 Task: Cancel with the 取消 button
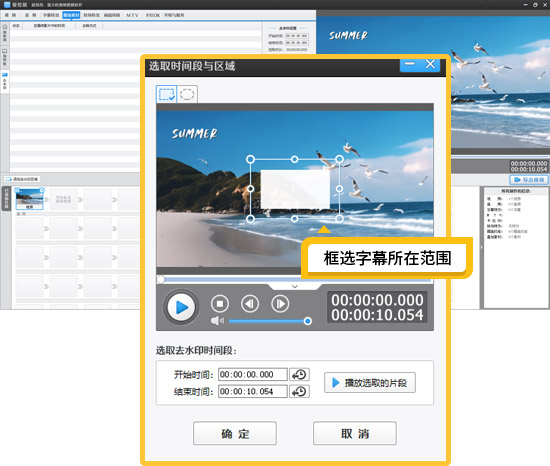[355, 433]
